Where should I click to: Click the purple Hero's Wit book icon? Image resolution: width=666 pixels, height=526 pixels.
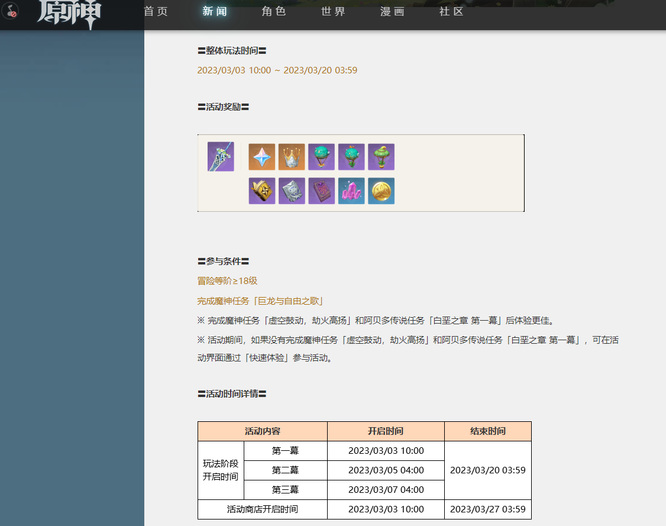(x=322, y=191)
